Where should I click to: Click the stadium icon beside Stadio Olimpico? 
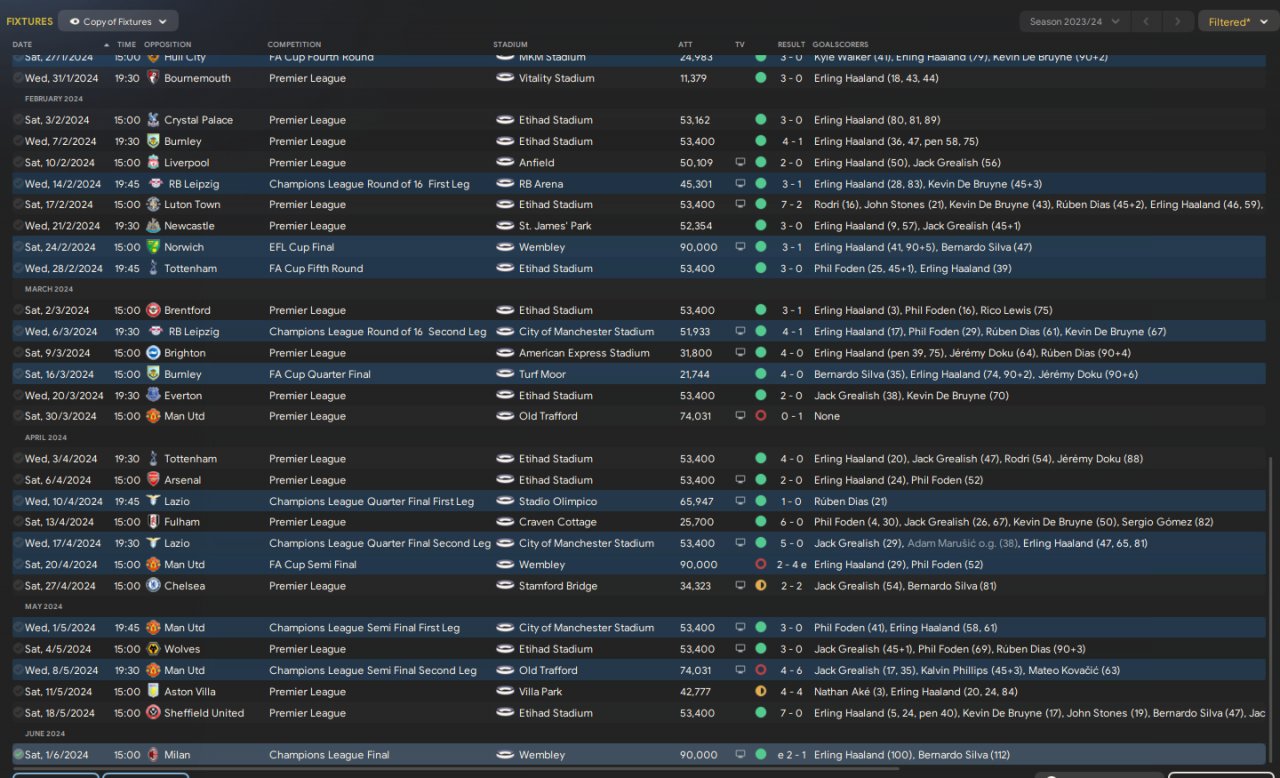pos(505,501)
